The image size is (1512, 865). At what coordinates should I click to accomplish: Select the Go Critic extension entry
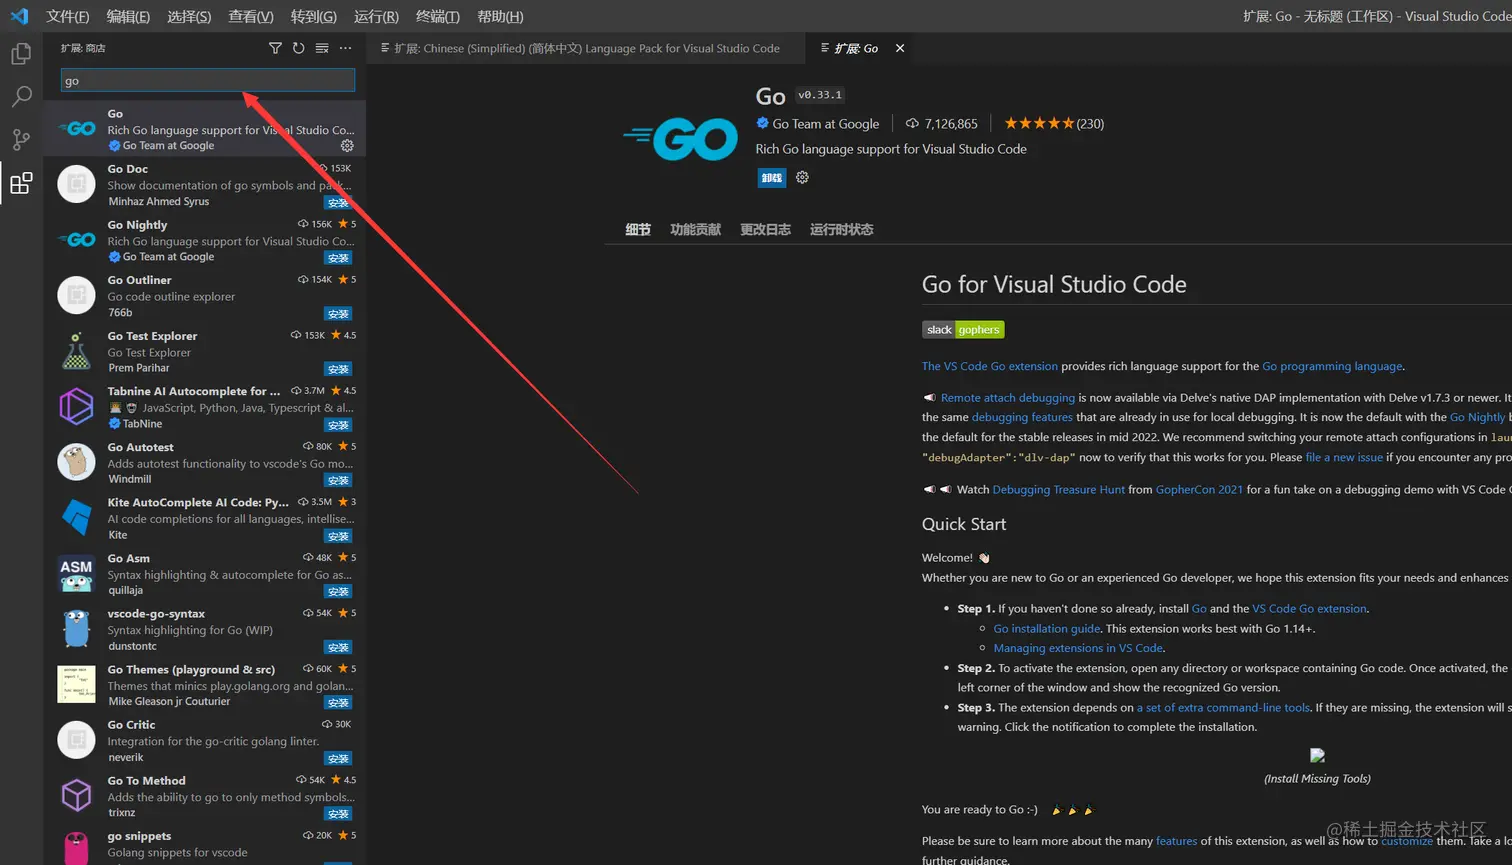(x=205, y=740)
